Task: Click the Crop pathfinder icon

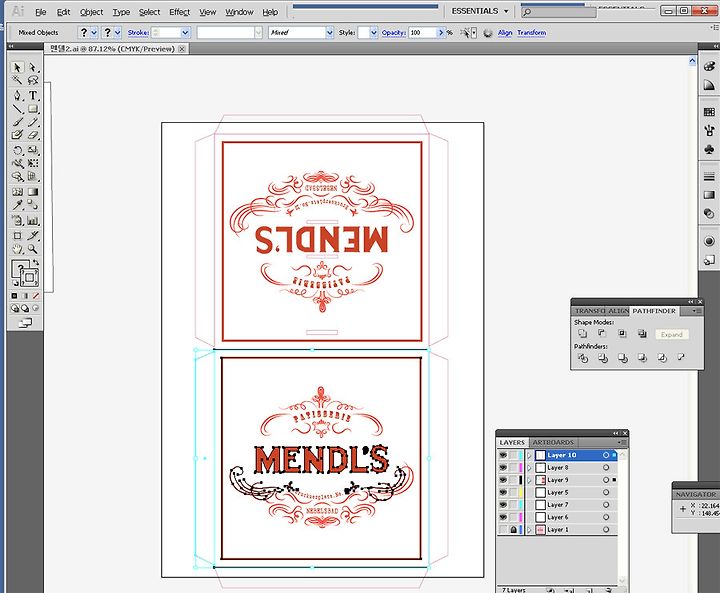Action: tap(642, 358)
